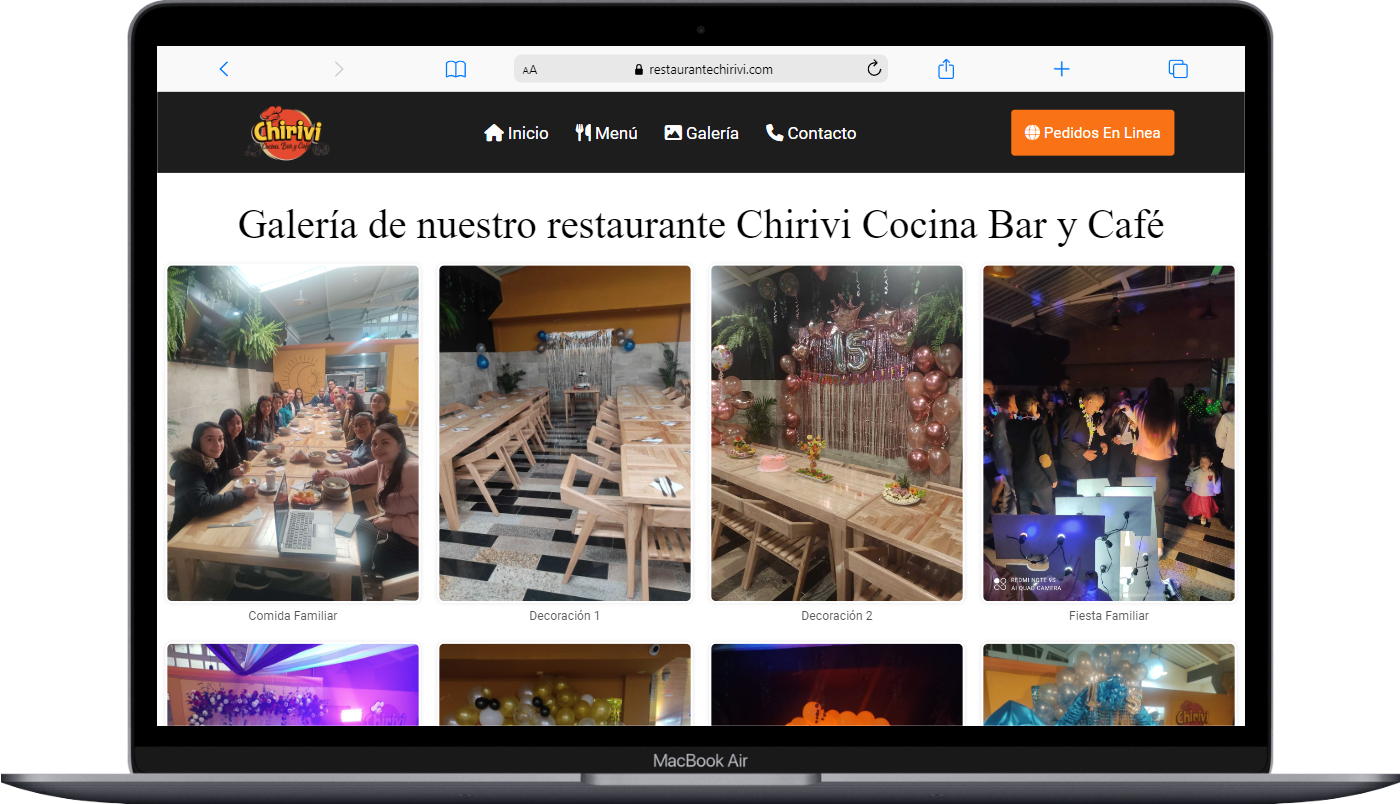Go to the Inicio menu item
The width and height of the screenshot is (1400, 804).
(516, 133)
